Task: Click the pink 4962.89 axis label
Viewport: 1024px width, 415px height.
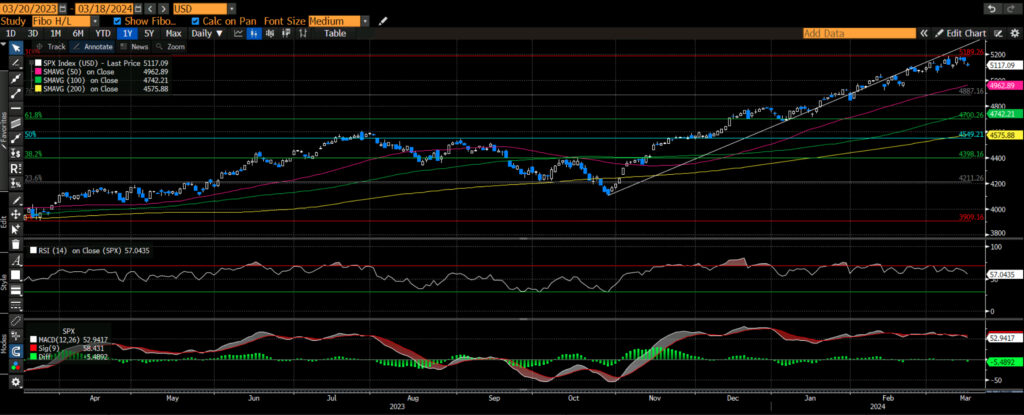Action: click(x=1002, y=86)
